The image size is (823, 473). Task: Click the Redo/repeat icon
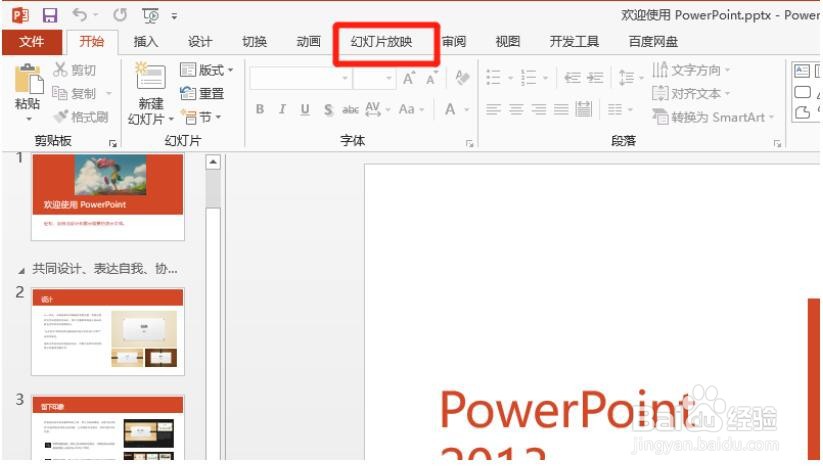click(x=120, y=15)
